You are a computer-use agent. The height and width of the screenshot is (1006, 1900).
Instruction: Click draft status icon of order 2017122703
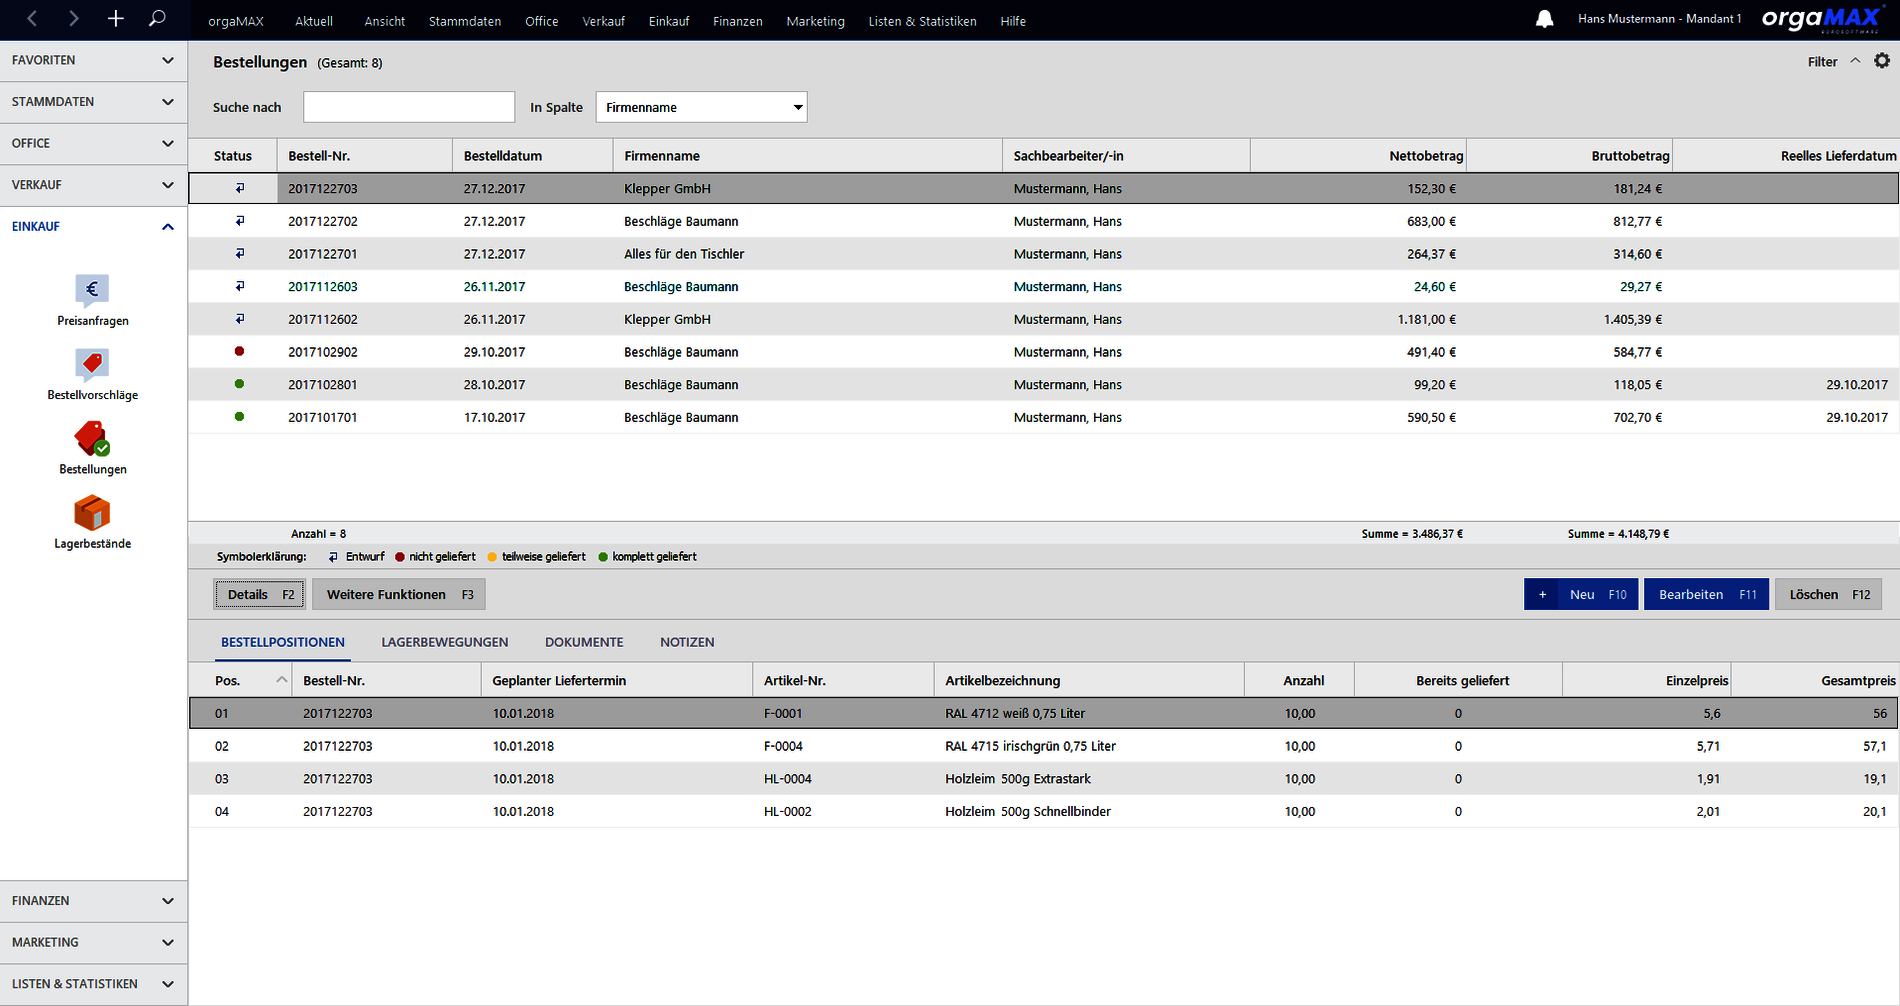239,188
